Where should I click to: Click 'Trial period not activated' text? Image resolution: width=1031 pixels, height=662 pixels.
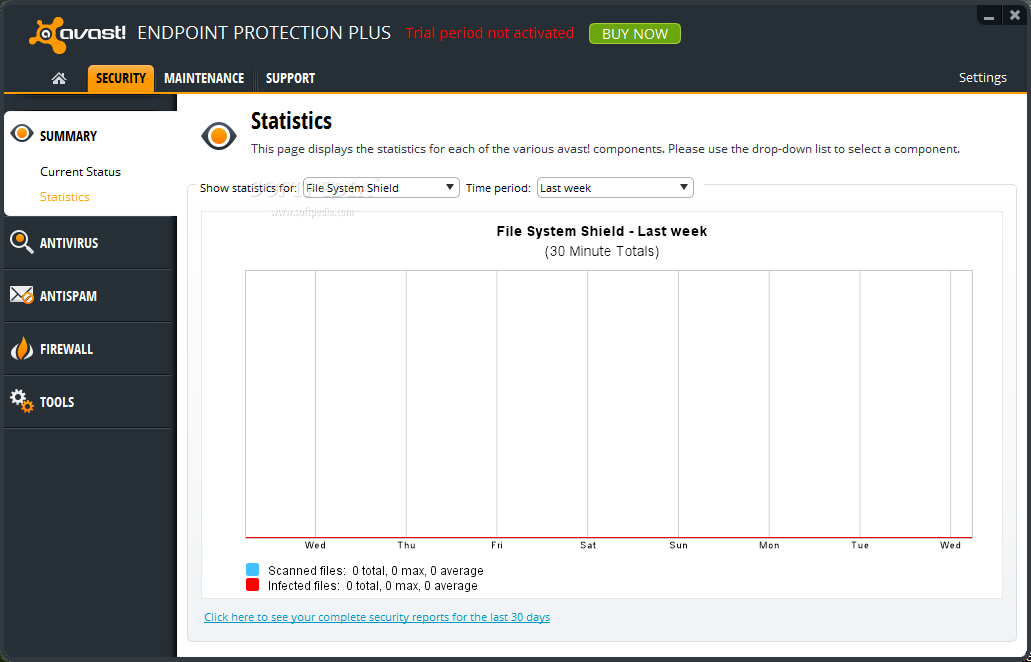489,33
